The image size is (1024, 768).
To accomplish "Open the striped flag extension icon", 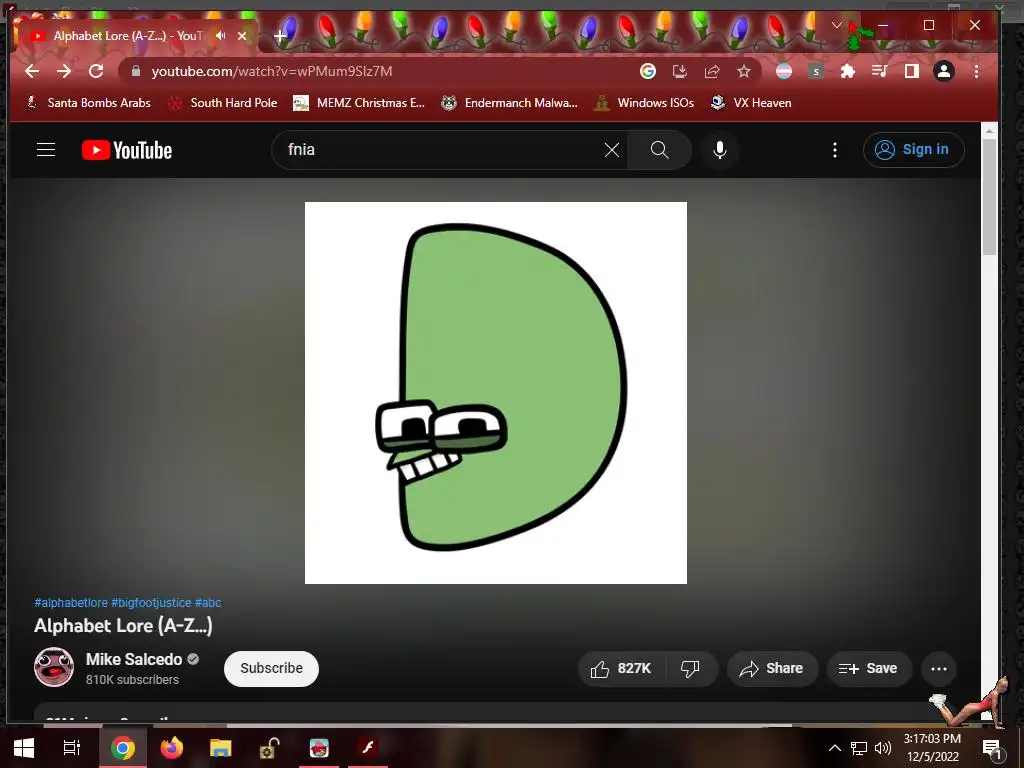I will 784,71.
